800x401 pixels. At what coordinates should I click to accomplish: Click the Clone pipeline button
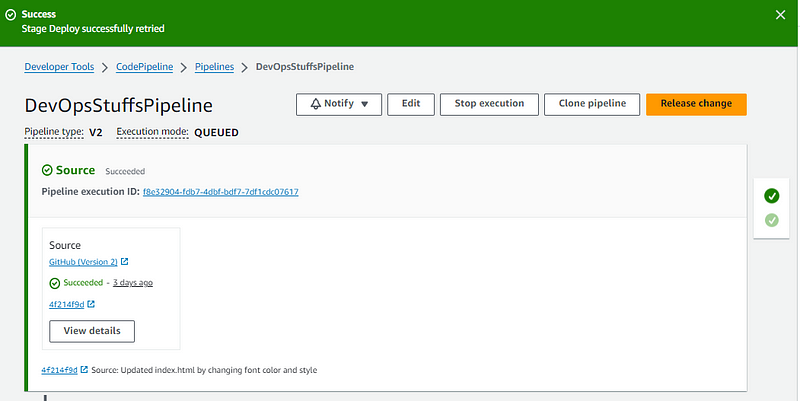pos(592,104)
